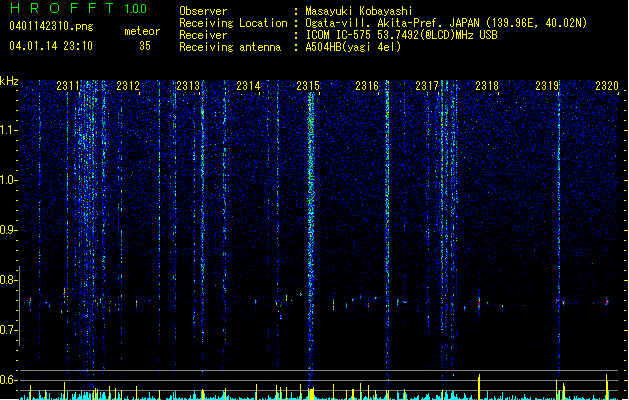The height and width of the screenshot is (400, 629).
Task: Click the 0.9 kHz frequency axis label
Action: (x=9, y=230)
